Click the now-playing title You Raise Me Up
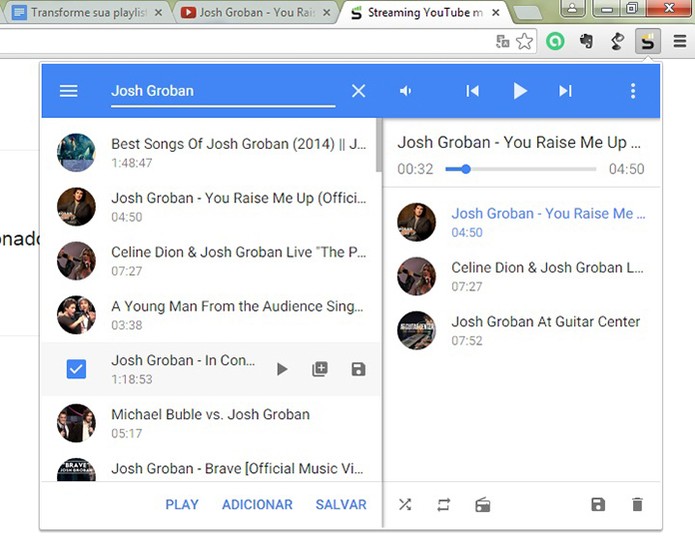 [519, 142]
